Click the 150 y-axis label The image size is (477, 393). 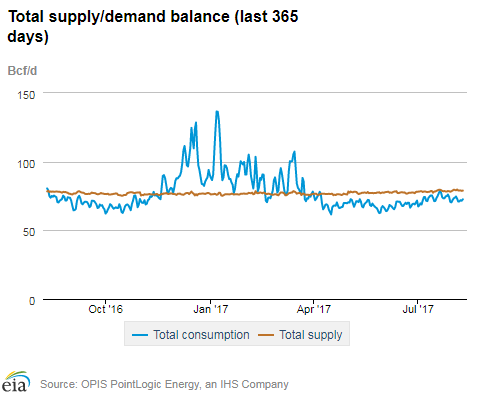pos(26,95)
